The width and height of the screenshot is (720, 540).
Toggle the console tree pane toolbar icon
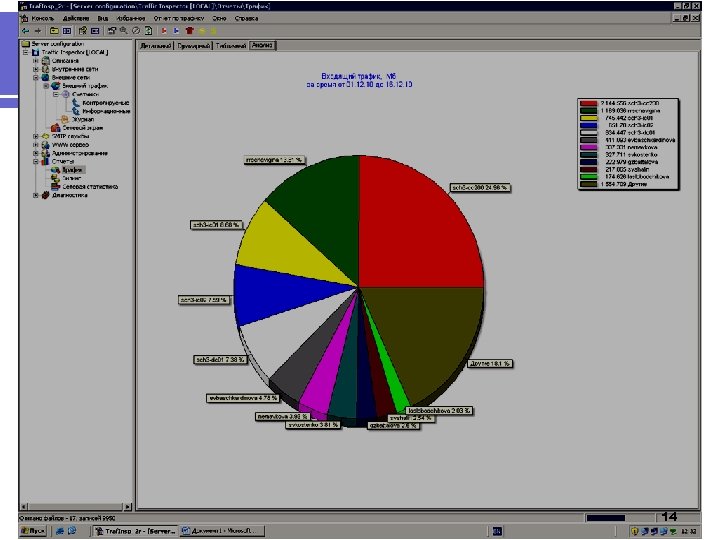point(67,31)
